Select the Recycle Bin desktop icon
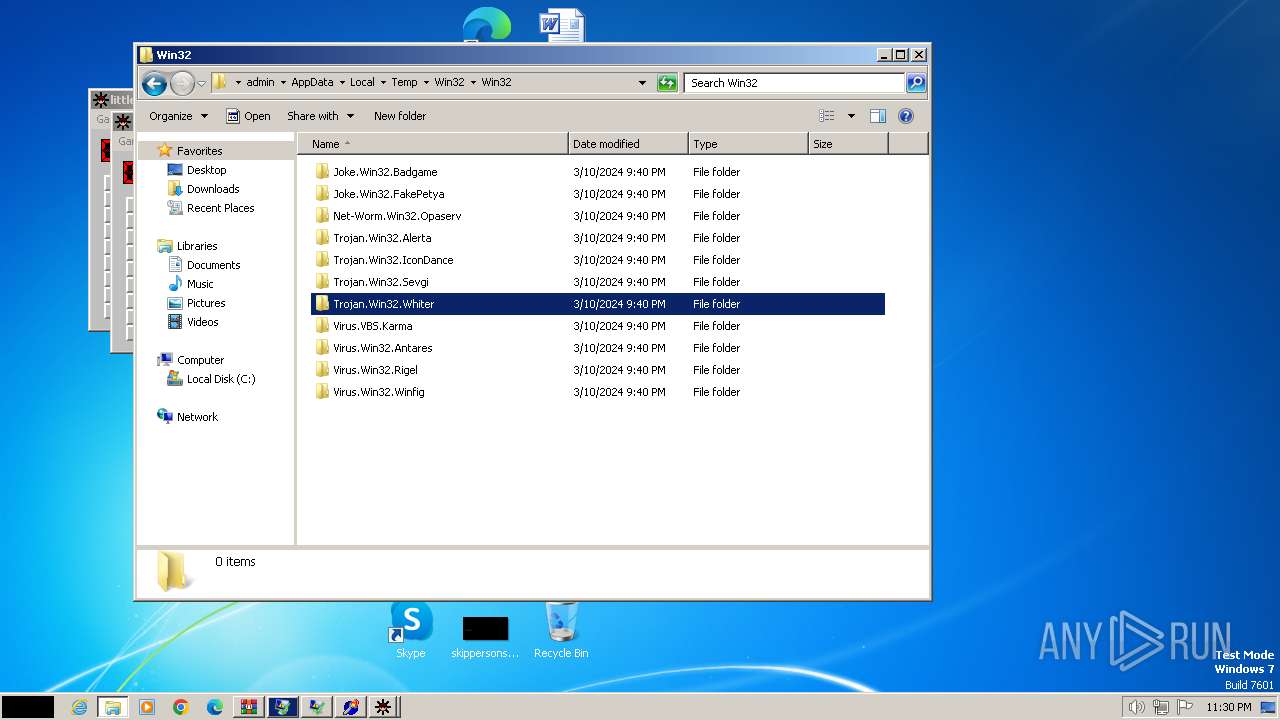Viewport: 1280px width, 720px height. [x=561, y=630]
